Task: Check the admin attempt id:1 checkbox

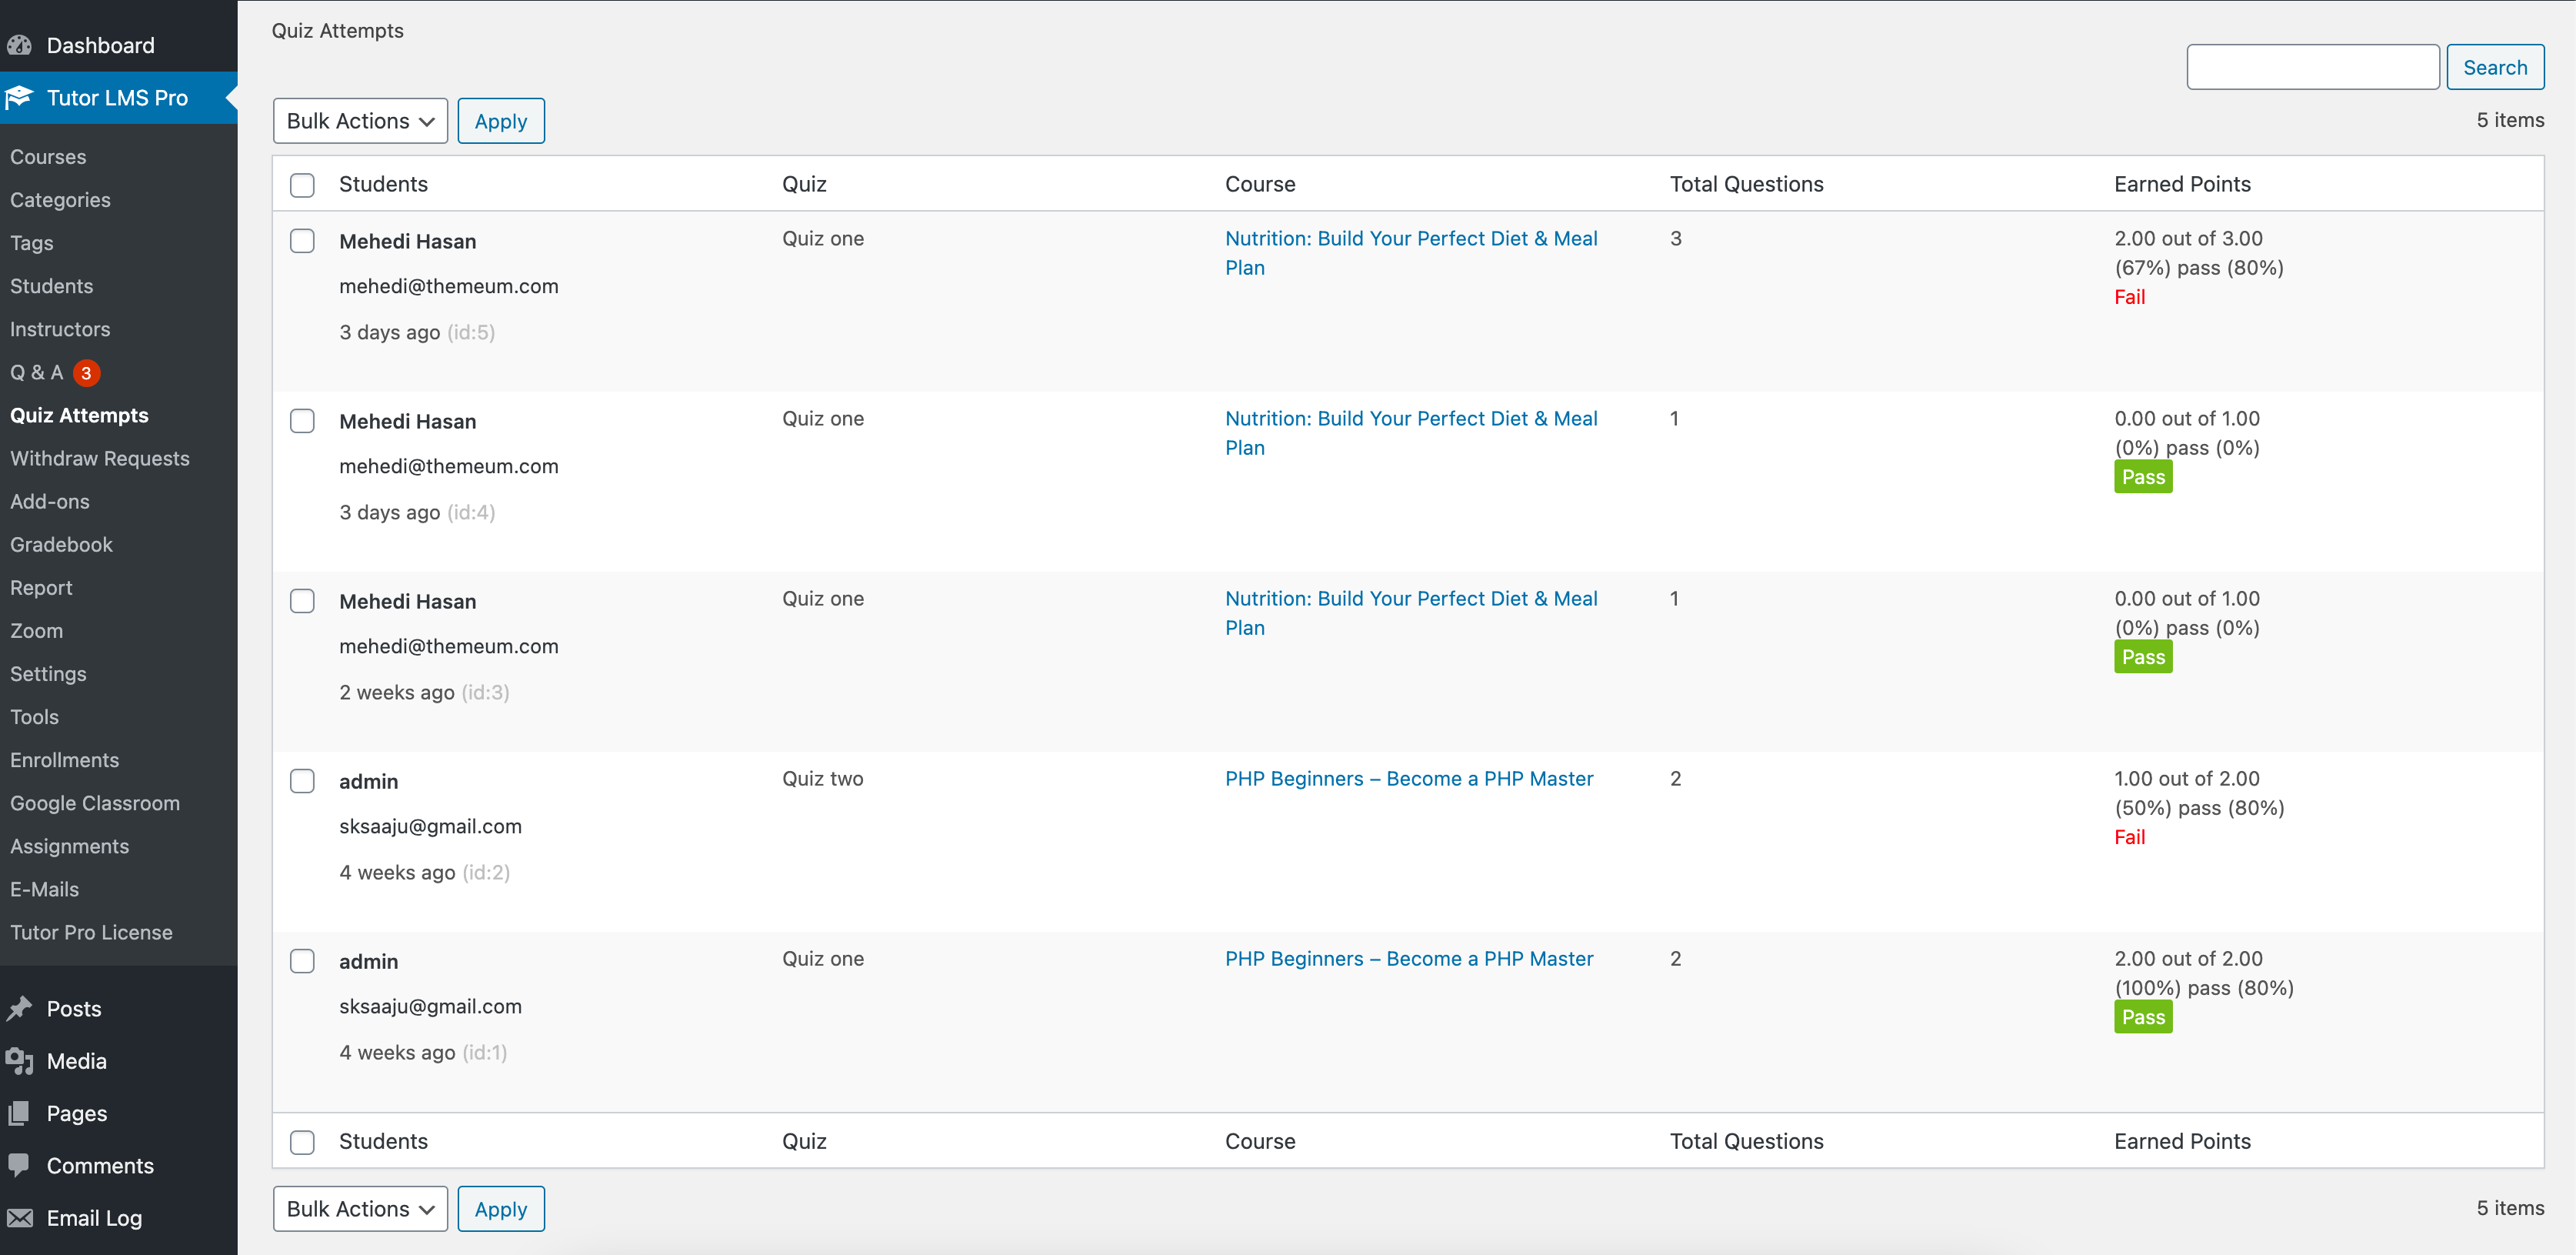Action: pos(302,961)
